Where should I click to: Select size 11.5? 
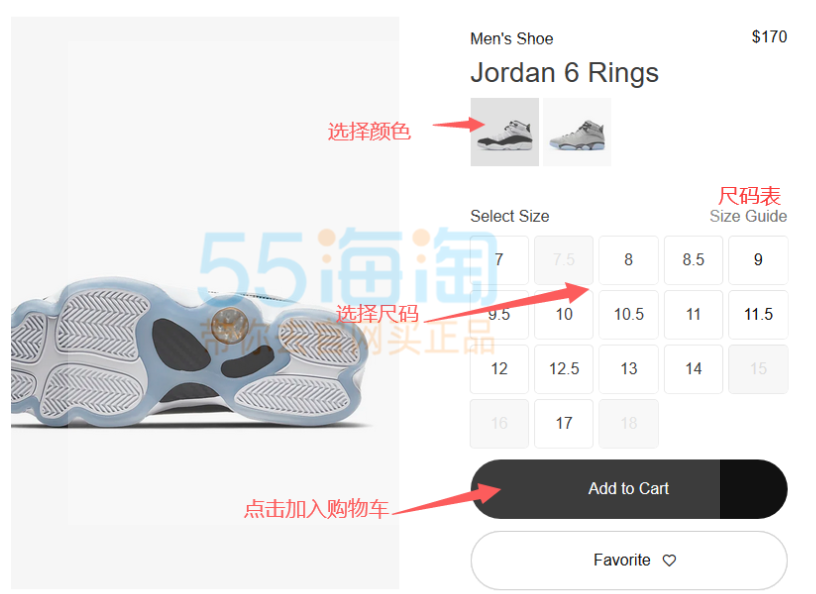click(758, 314)
